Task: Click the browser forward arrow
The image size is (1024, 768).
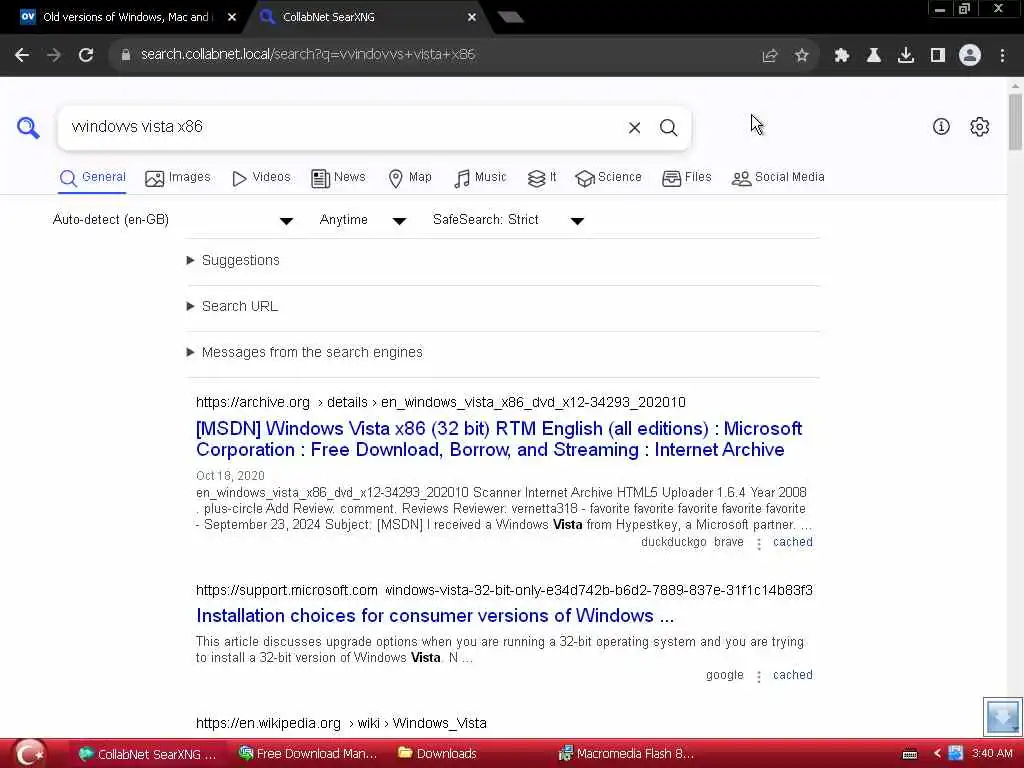Action: 54,55
